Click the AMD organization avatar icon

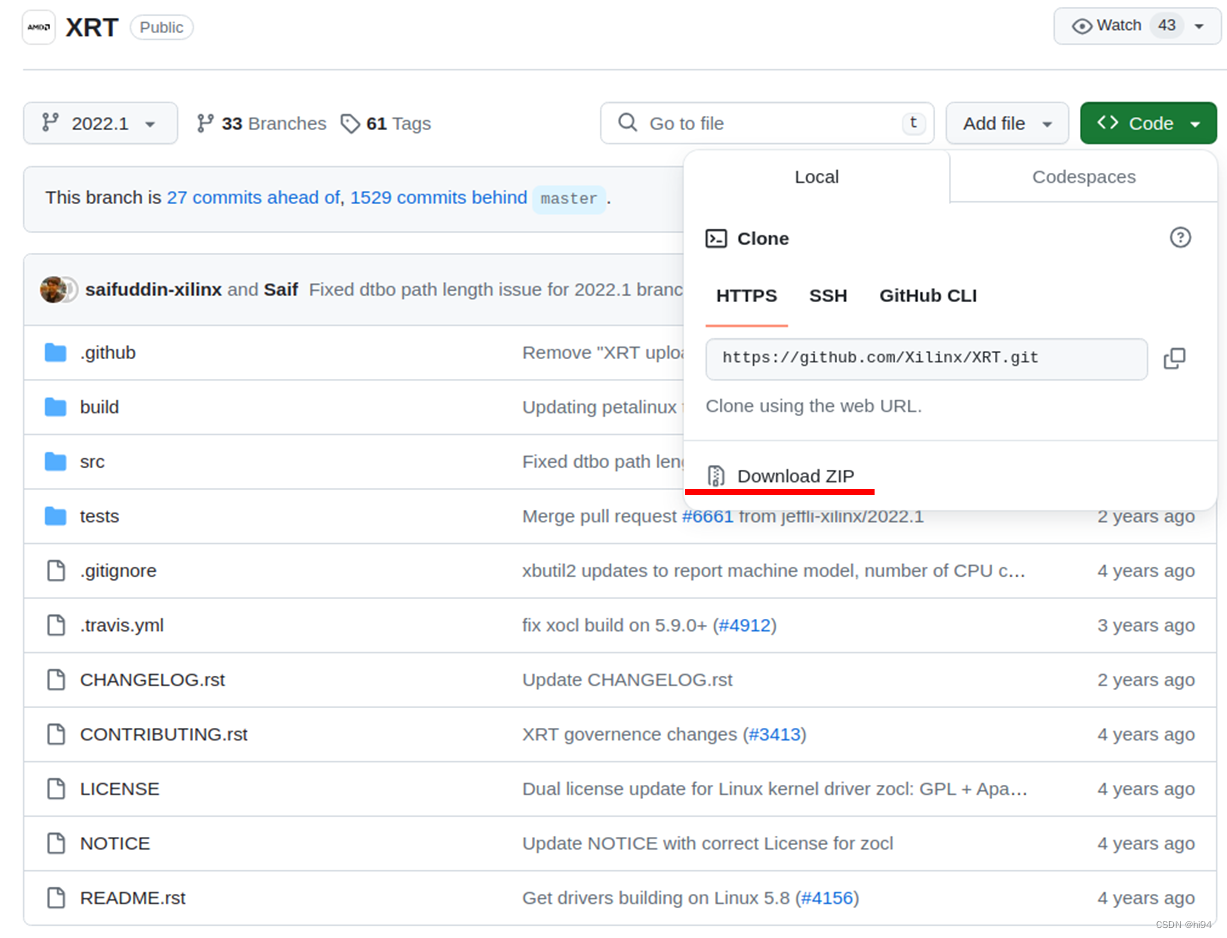click(38, 27)
